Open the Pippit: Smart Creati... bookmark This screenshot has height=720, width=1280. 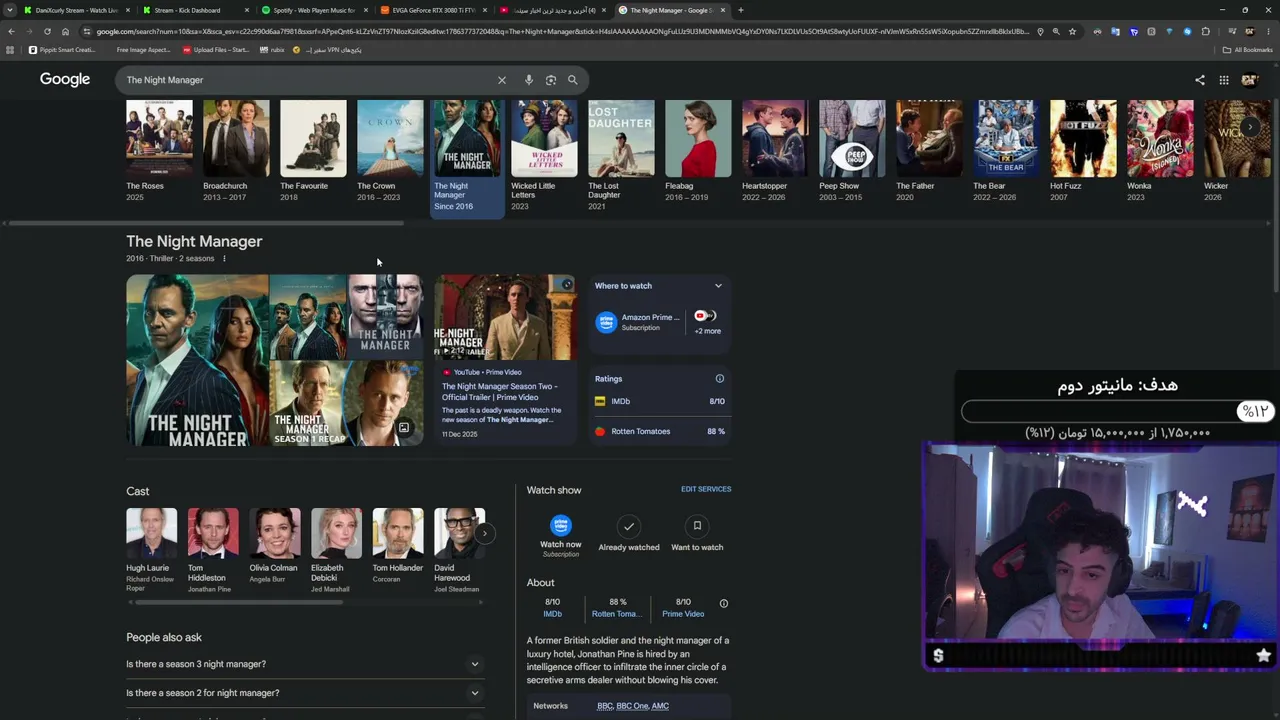tap(62, 50)
